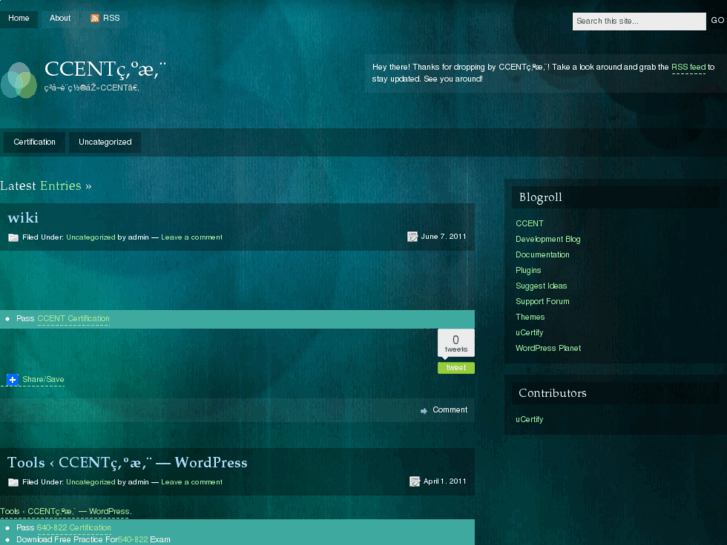Click the CCENT site title heading

pos(105,70)
